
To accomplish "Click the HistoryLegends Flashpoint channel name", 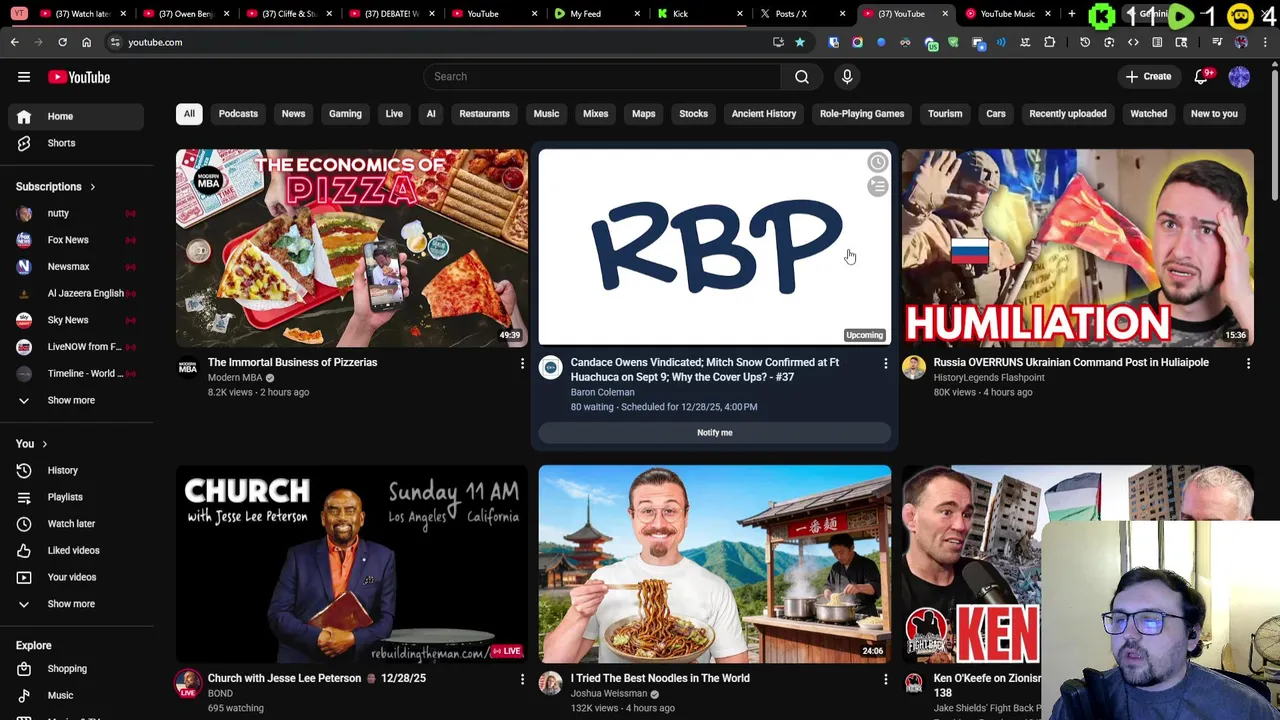I will pos(989,378).
